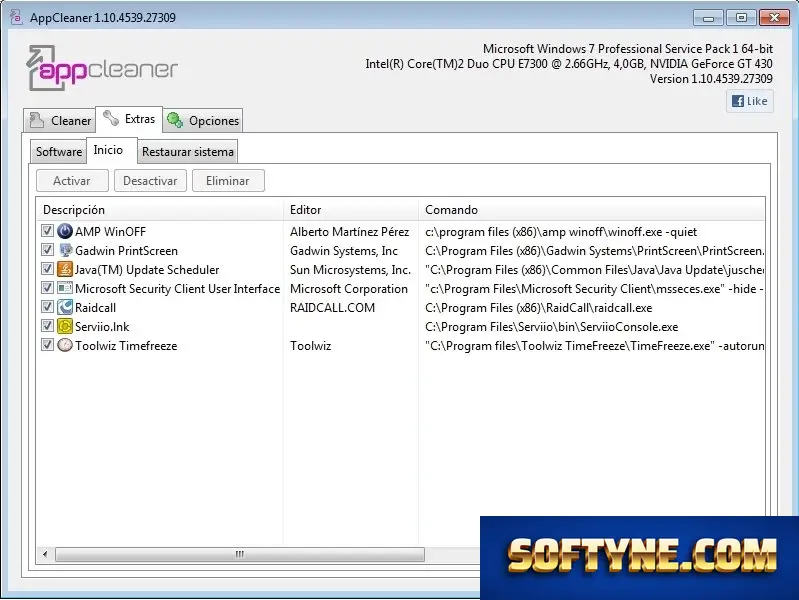Click the Serviio.lnk yellow icon
Viewport: 799px width, 600px height.
click(x=65, y=326)
